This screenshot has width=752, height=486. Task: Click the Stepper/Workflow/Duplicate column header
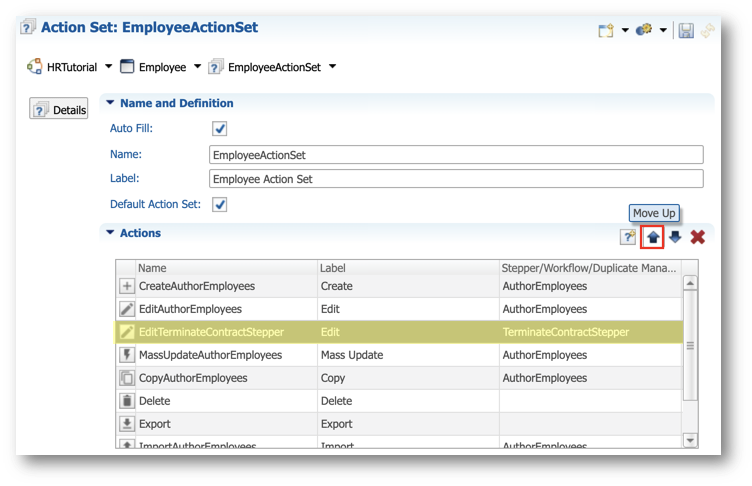(590, 268)
